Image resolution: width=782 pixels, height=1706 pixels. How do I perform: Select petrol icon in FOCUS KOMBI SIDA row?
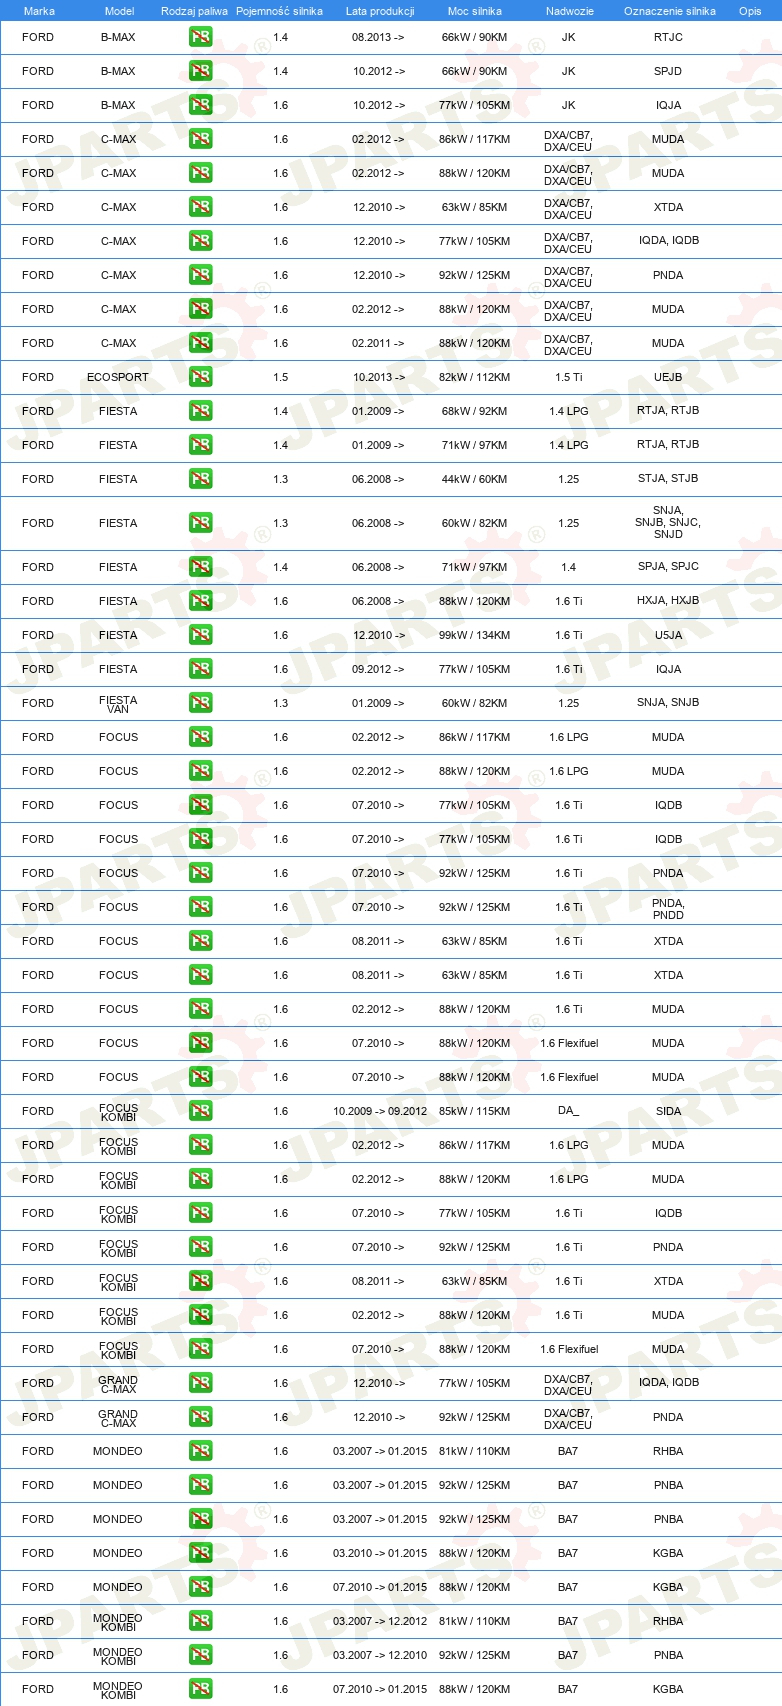pyautogui.click(x=201, y=1111)
